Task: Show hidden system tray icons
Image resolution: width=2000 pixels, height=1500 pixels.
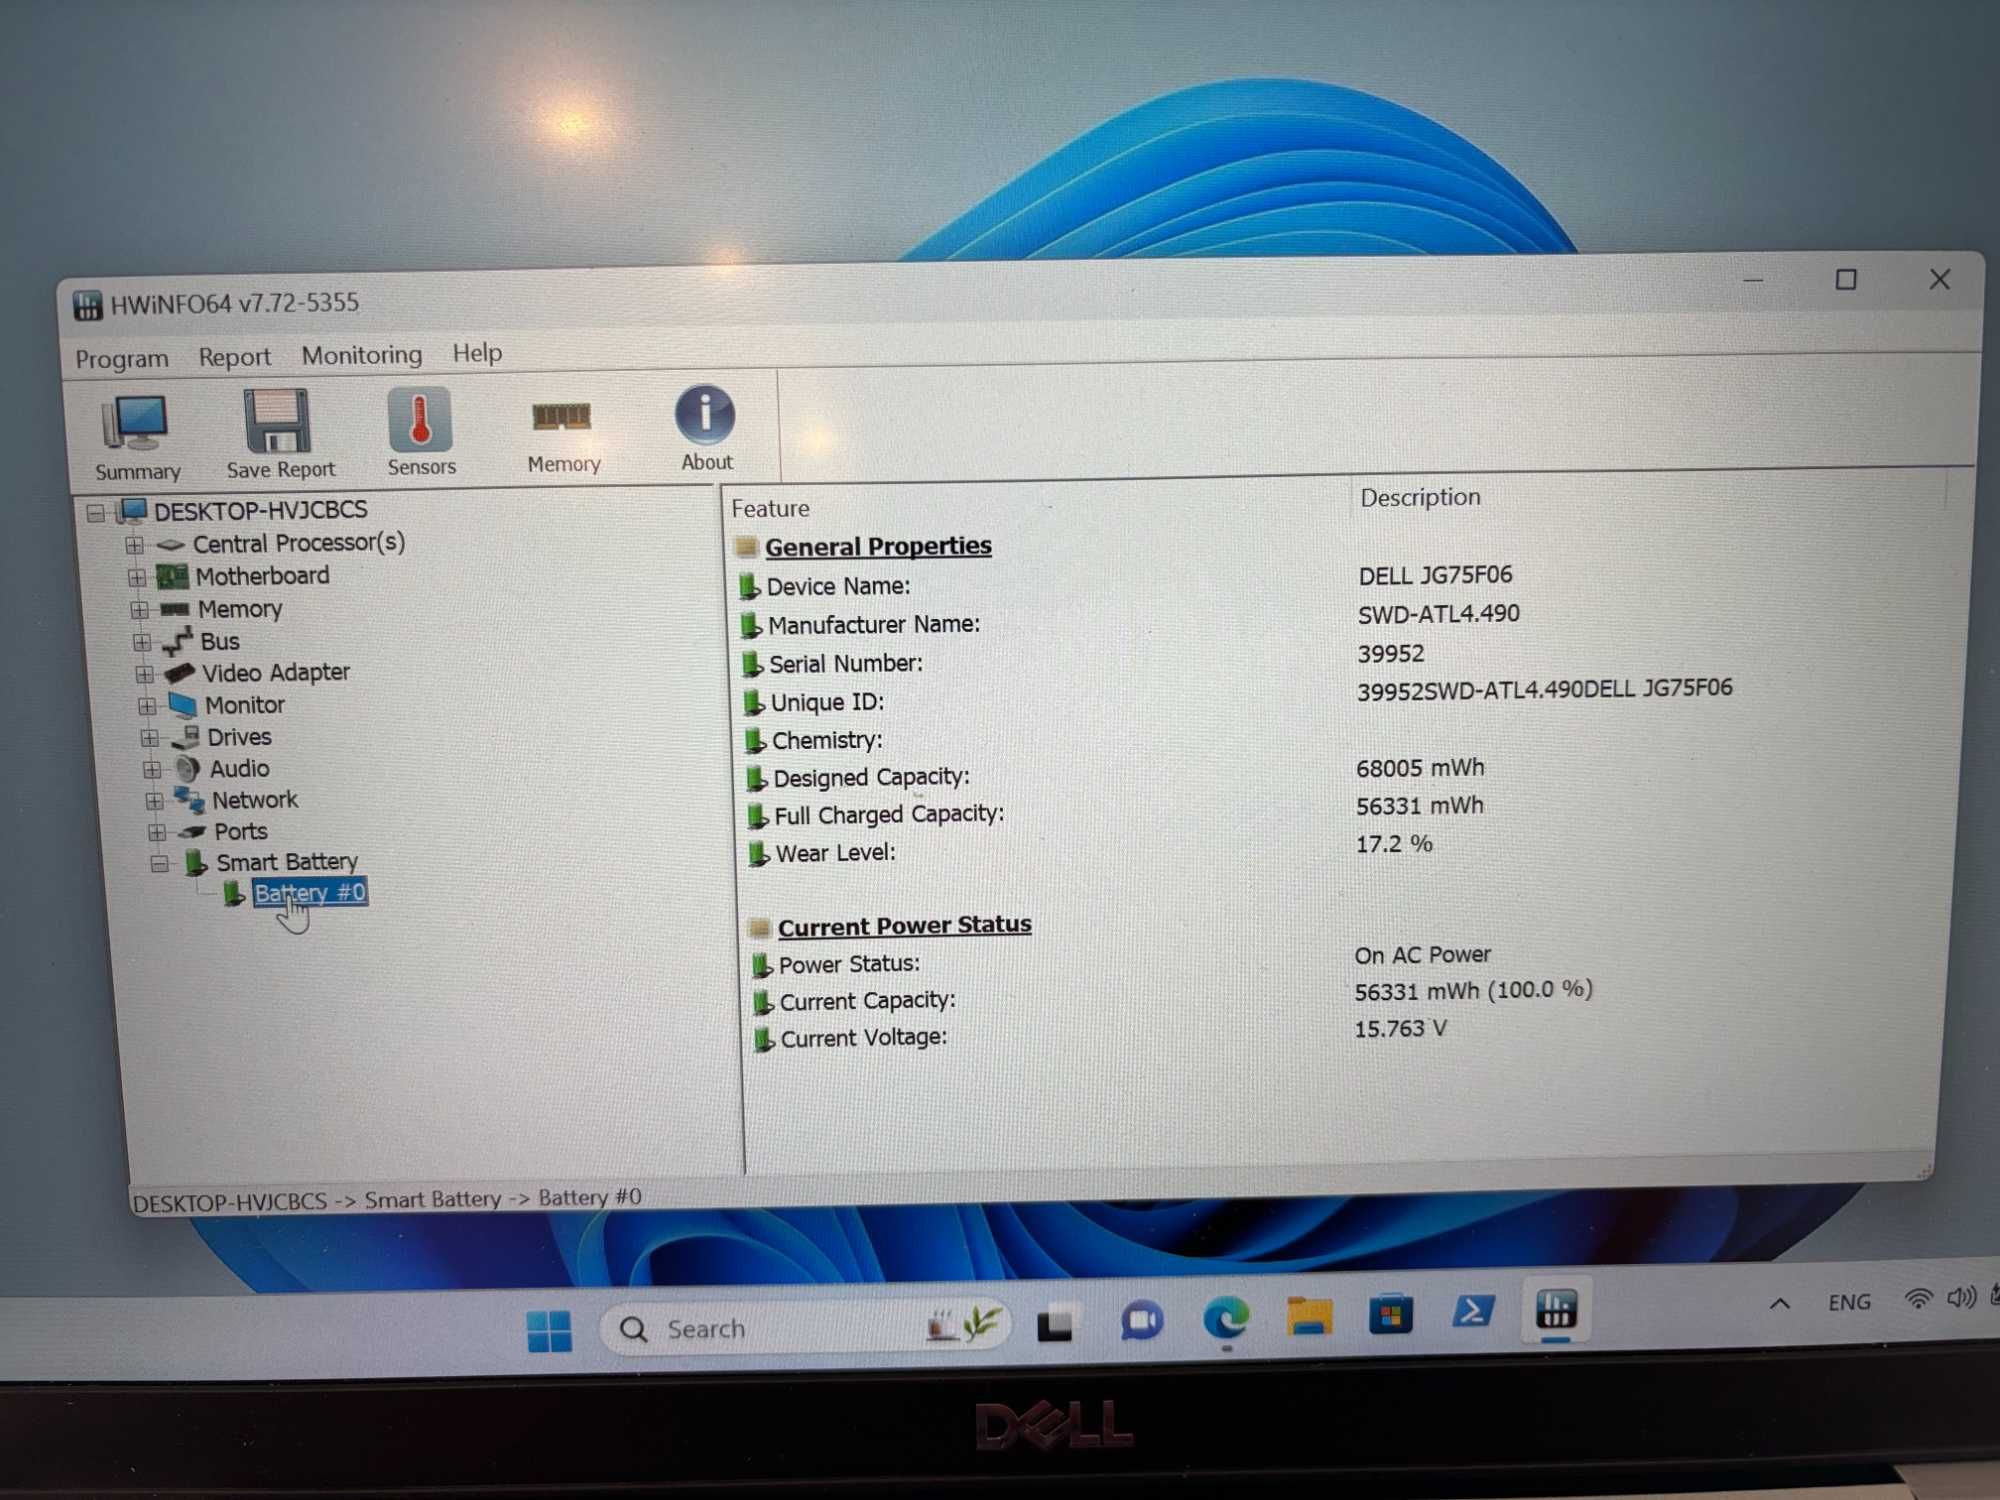Action: point(1779,1304)
